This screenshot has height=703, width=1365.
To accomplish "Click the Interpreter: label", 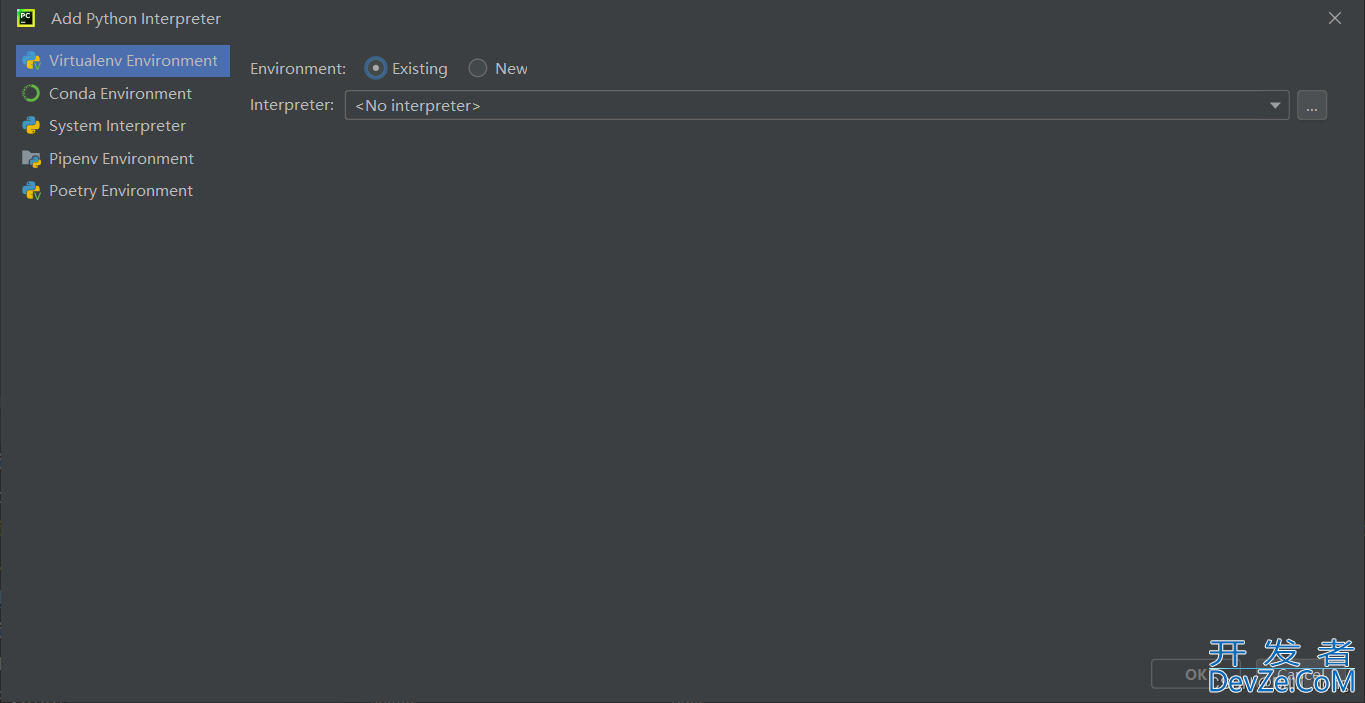I will pos(292,105).
